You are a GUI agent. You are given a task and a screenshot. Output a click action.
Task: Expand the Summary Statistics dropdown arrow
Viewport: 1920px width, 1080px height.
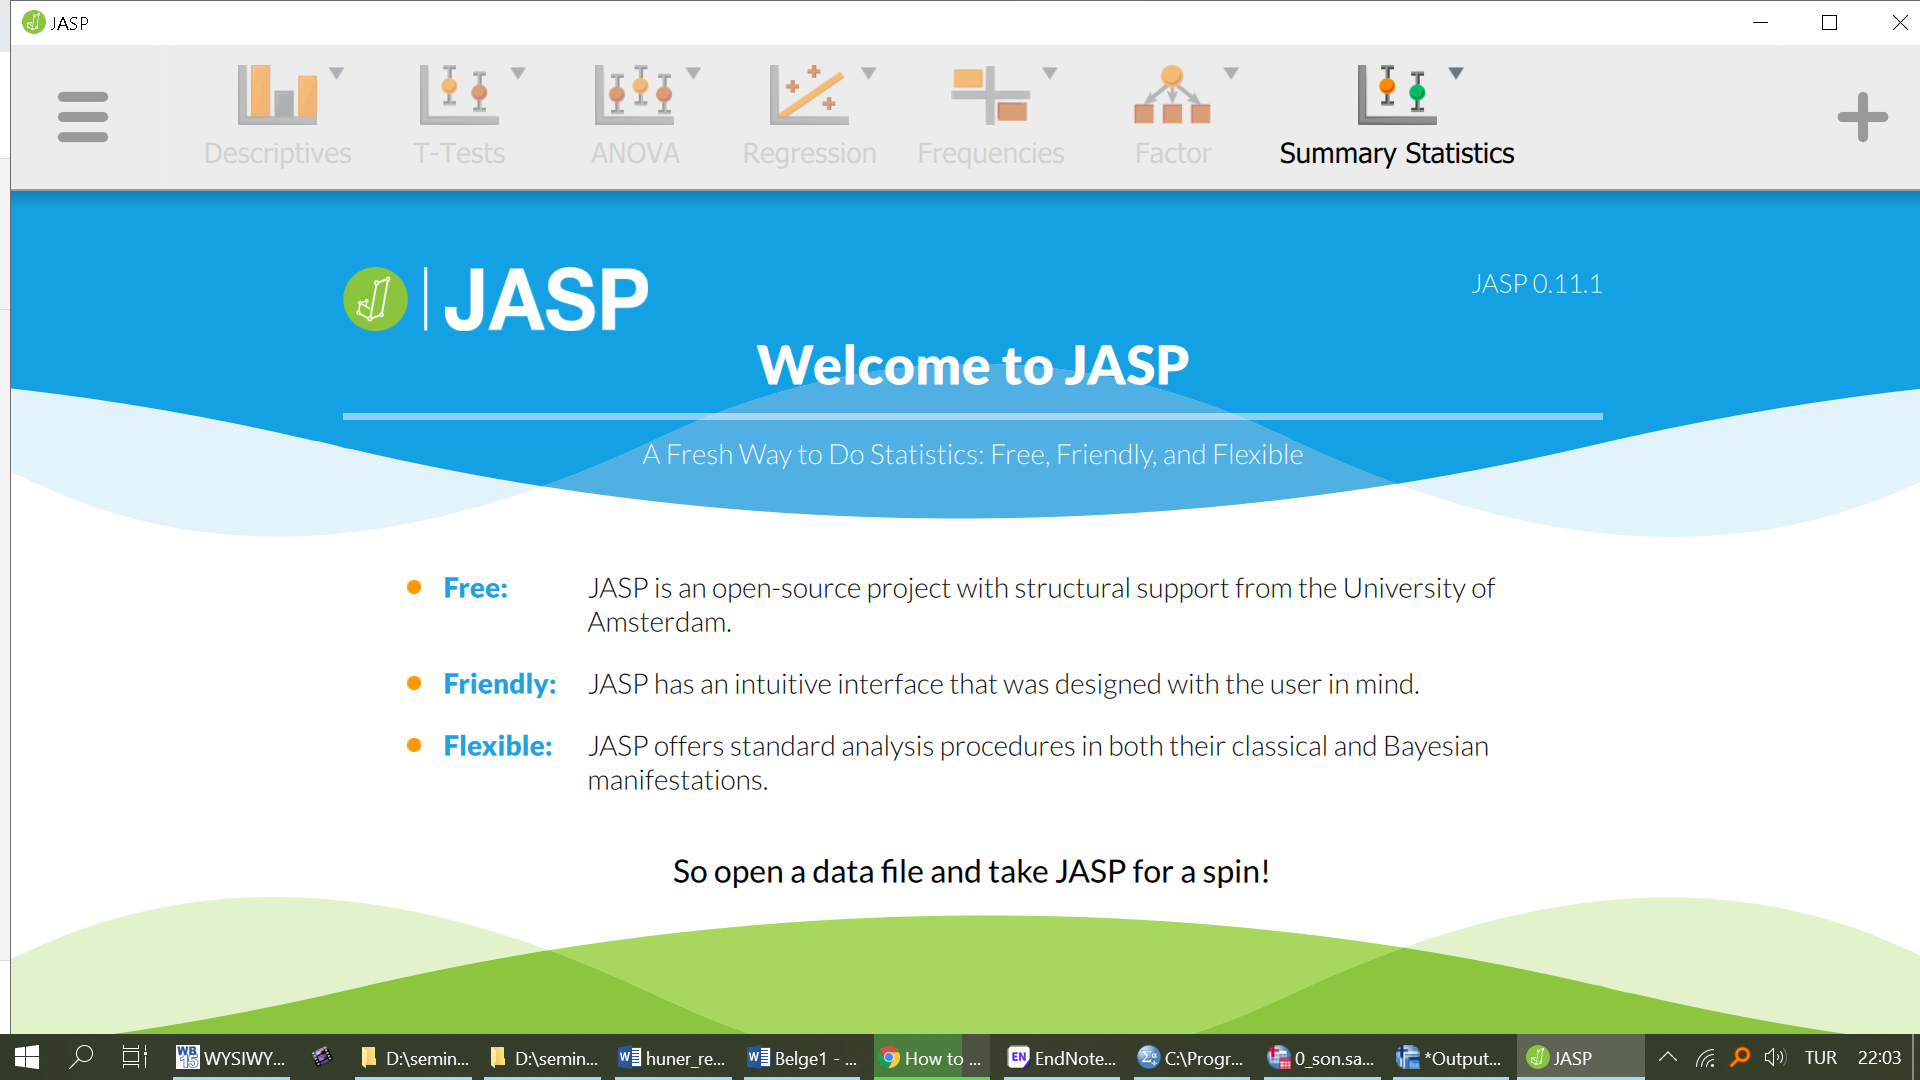1456,73
